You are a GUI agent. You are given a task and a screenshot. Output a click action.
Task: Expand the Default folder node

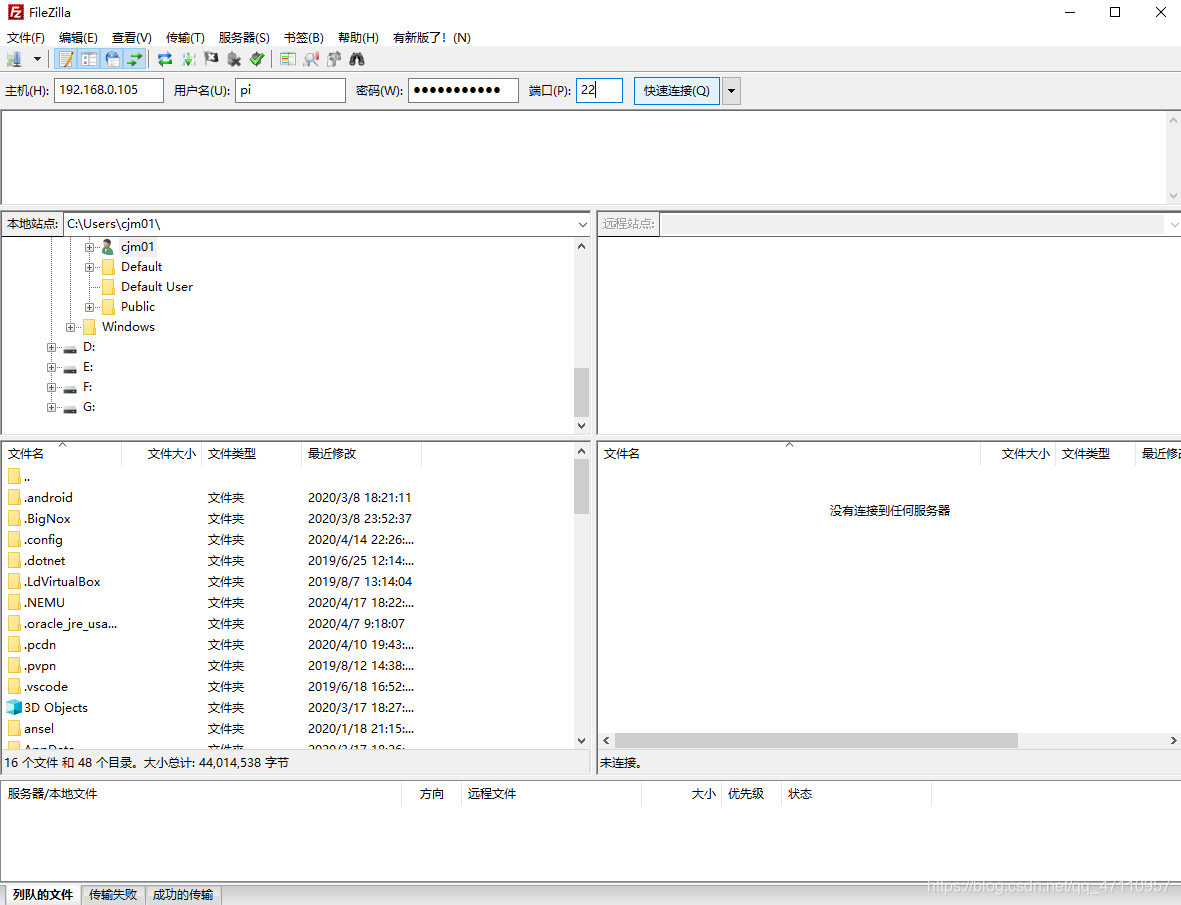click(x=89, y=267)
